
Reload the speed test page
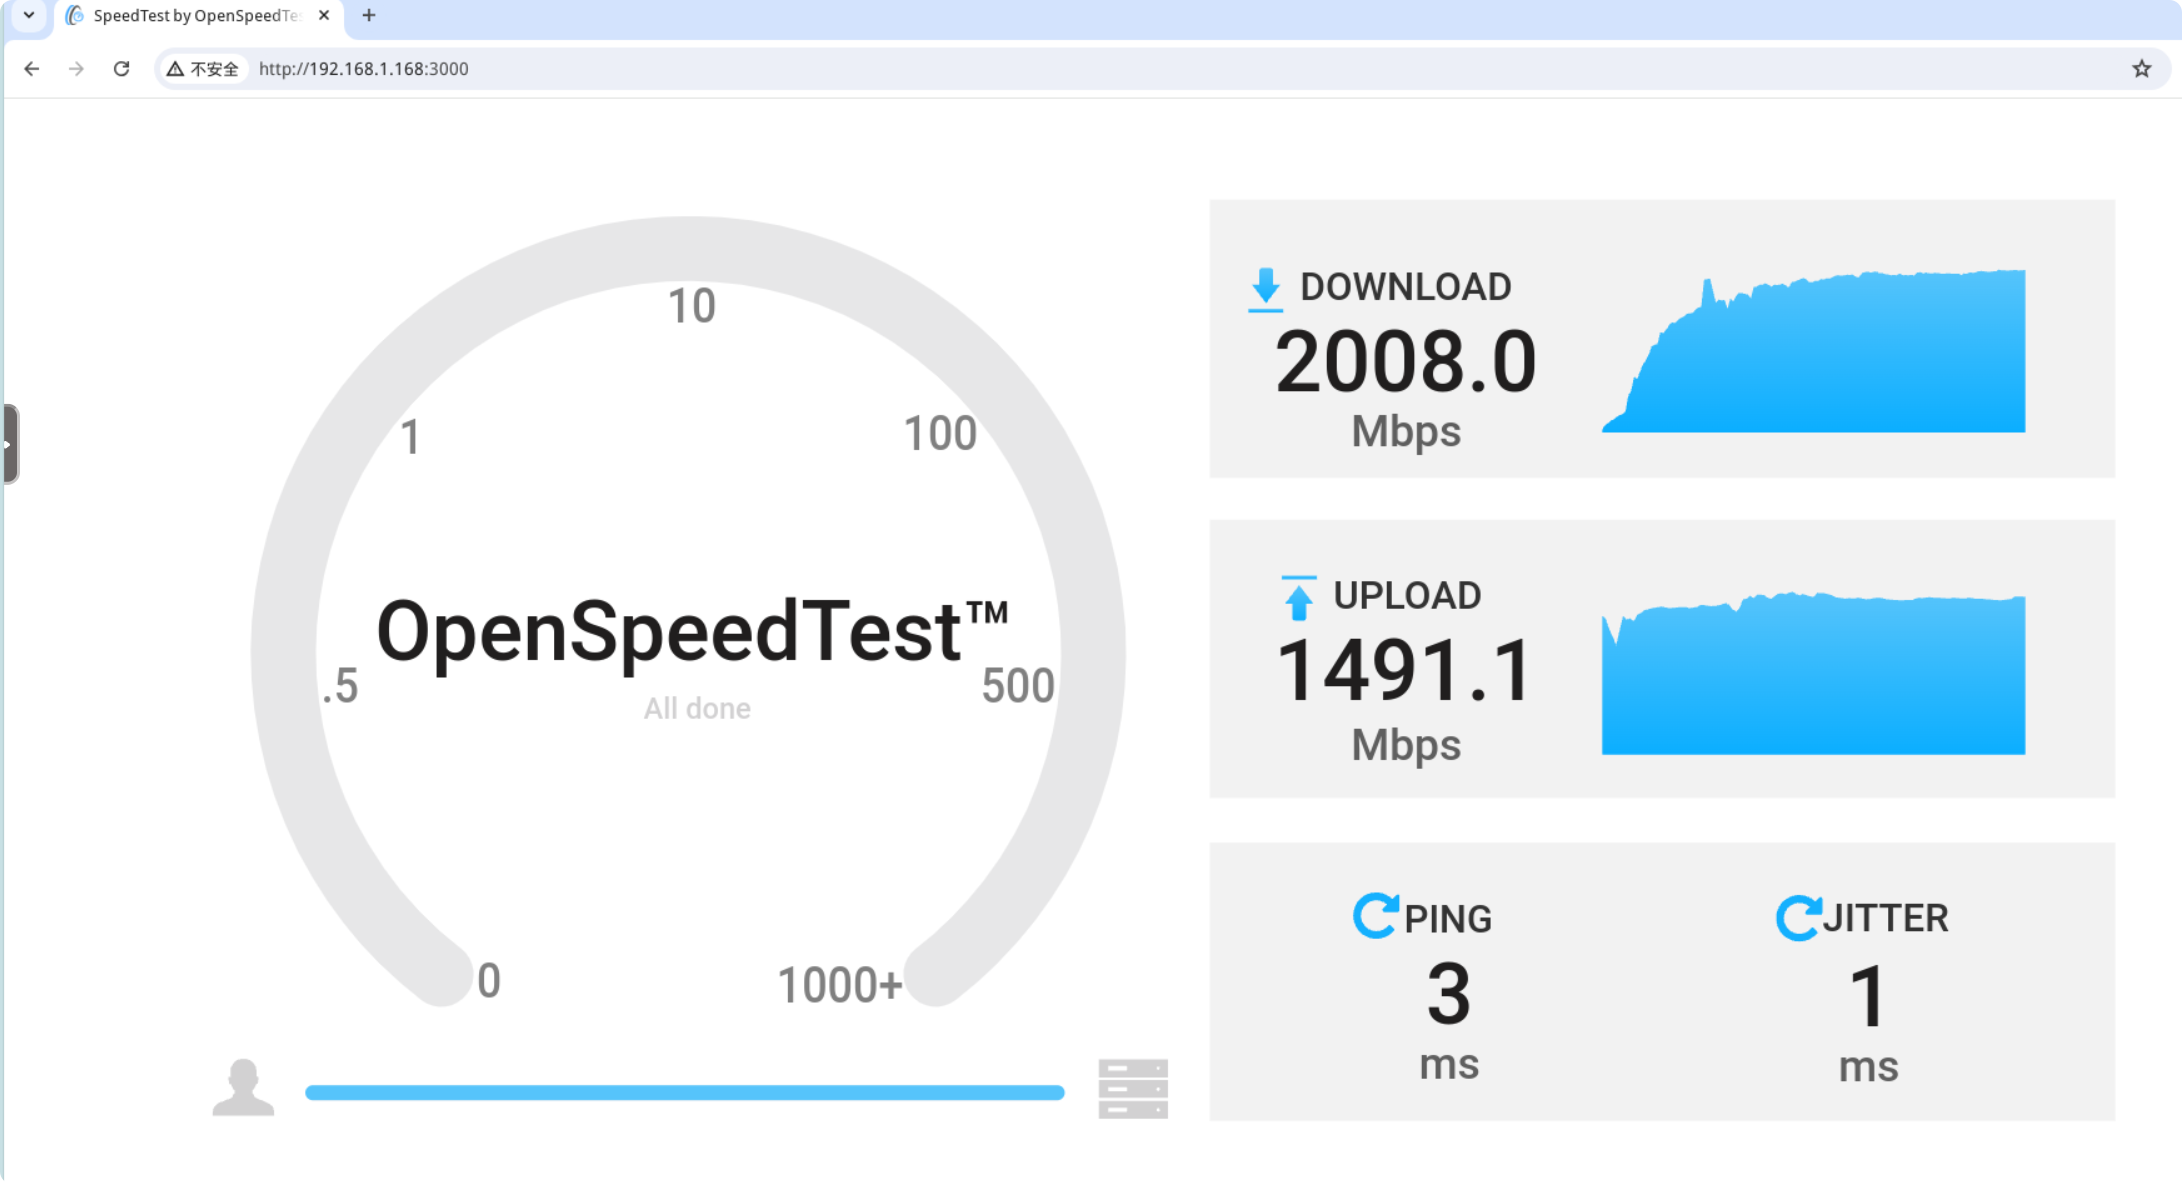click(121, 69)
